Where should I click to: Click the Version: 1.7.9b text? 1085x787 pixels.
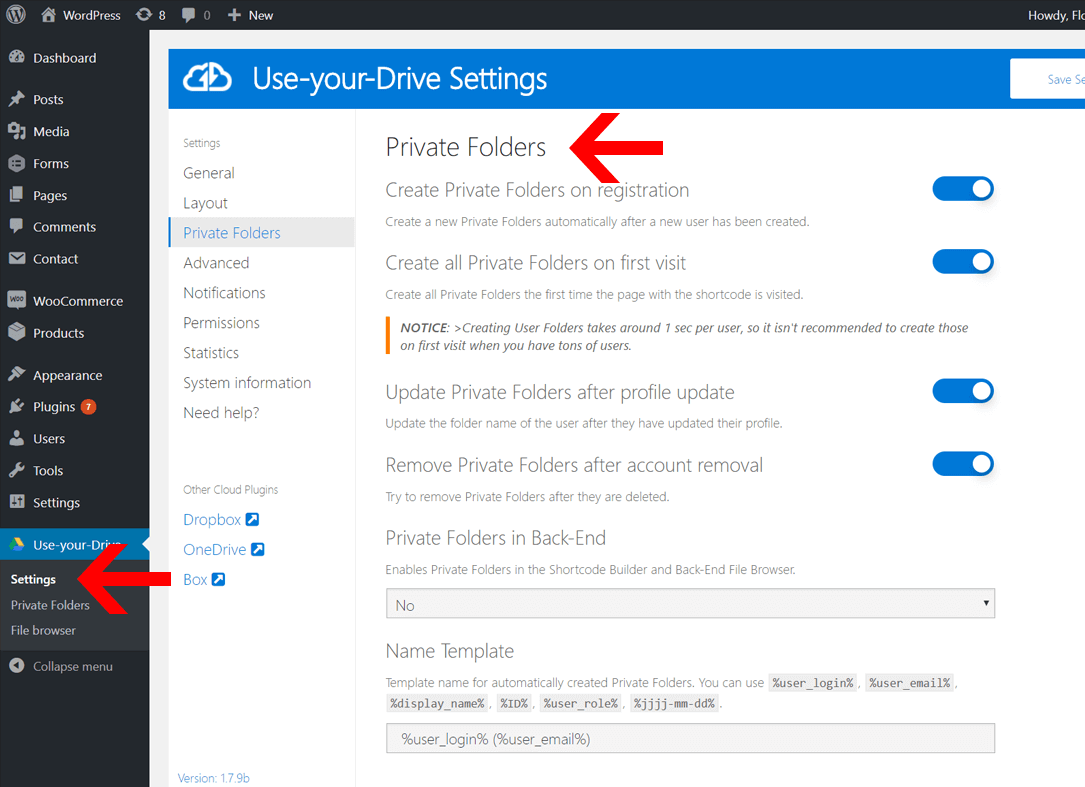[213, 778]
